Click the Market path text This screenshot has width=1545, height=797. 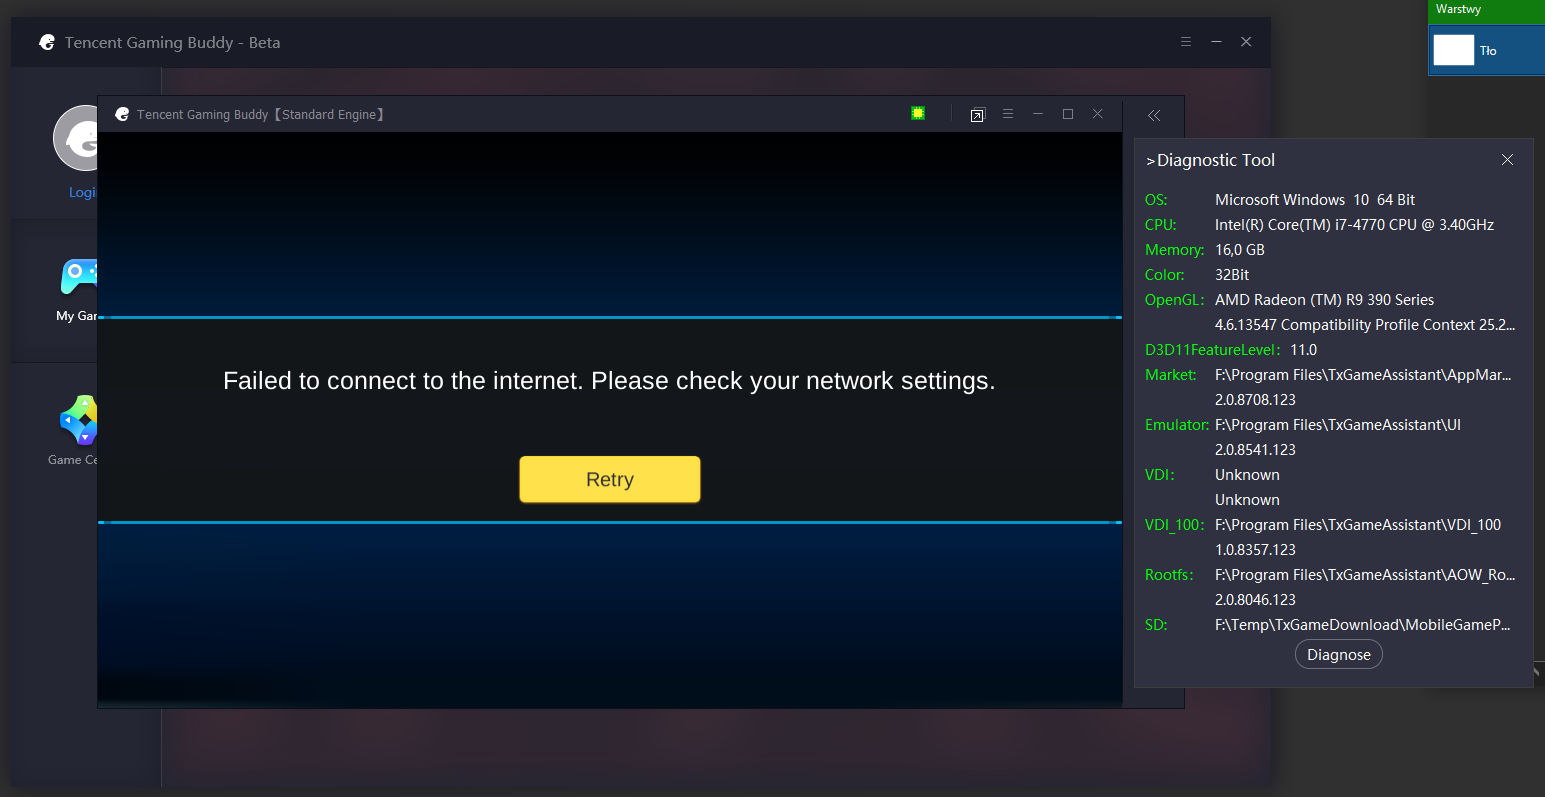pos(1363,375)
